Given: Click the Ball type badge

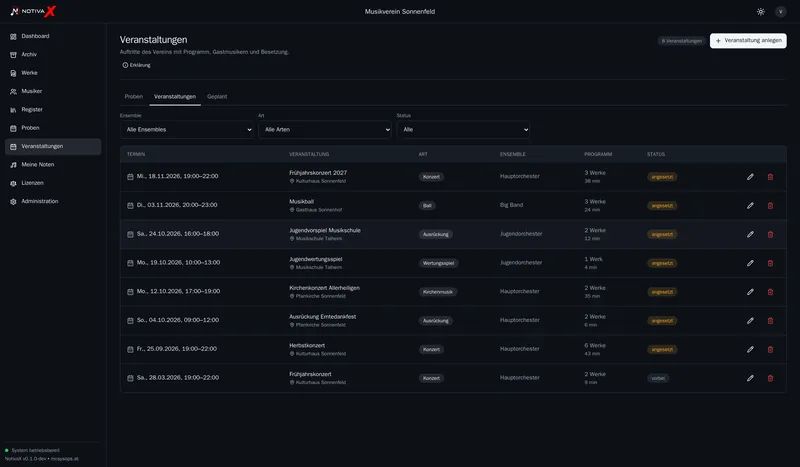Looking at the screenshot, I should pyautogui.click(x=427, y=206).
